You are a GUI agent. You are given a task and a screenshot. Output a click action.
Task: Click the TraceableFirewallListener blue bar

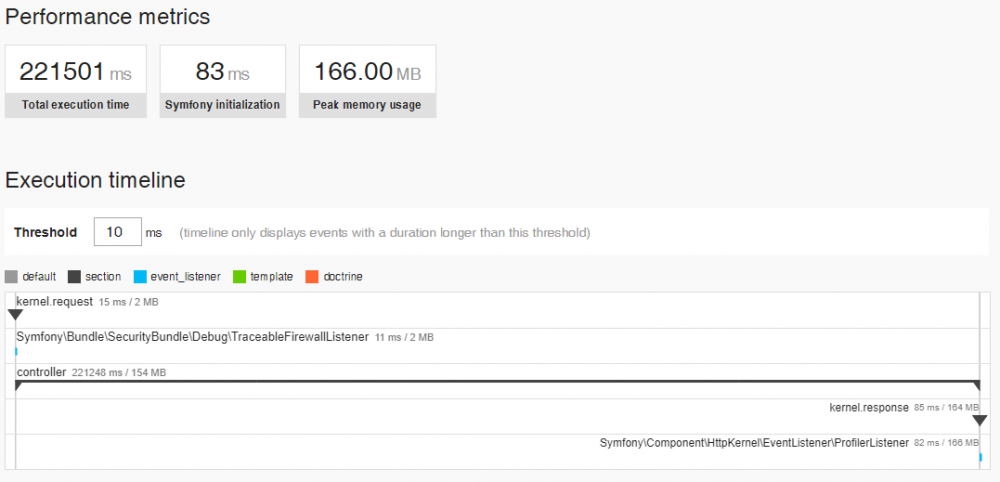click(16, 351)
